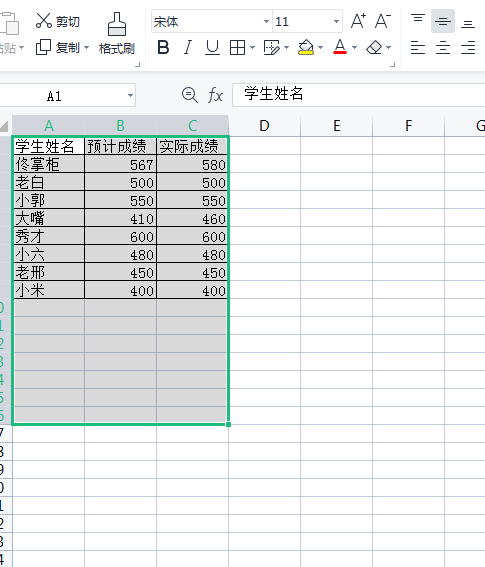
Task: Open the Name Box dropdown arrow
Action: pos(130,95)
